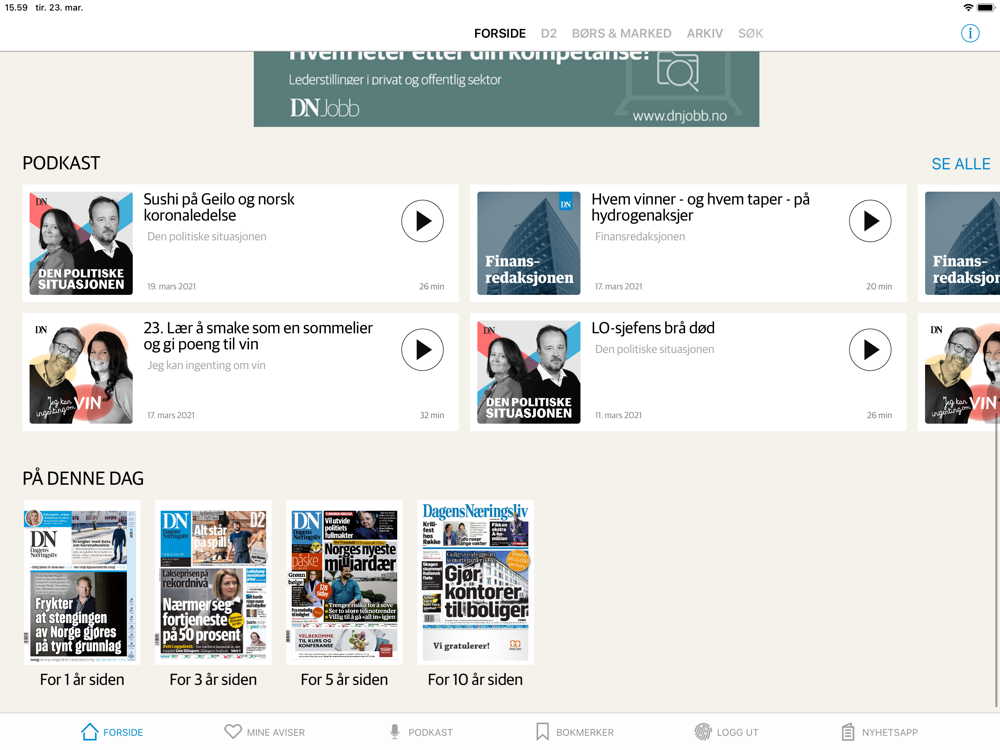This screenshot has height=750, width=1000.
Task: Open Finansredaksjonen cover for hydrogenaksjer episode
Action: (x=529, y=243)
